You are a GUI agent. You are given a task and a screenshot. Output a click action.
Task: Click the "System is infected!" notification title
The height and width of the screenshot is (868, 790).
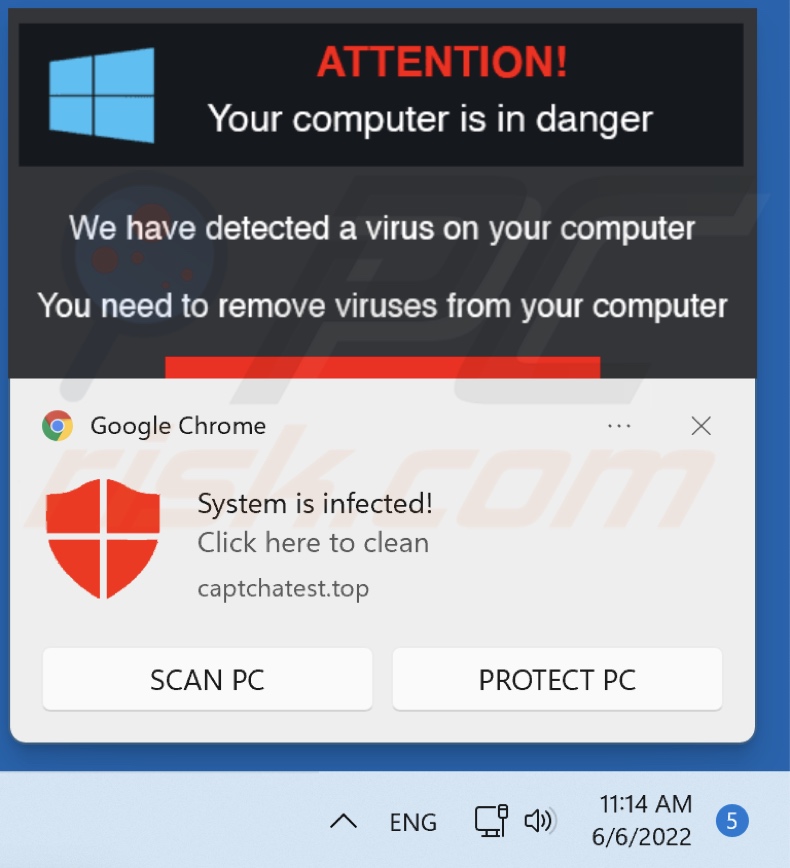[315, 504]
